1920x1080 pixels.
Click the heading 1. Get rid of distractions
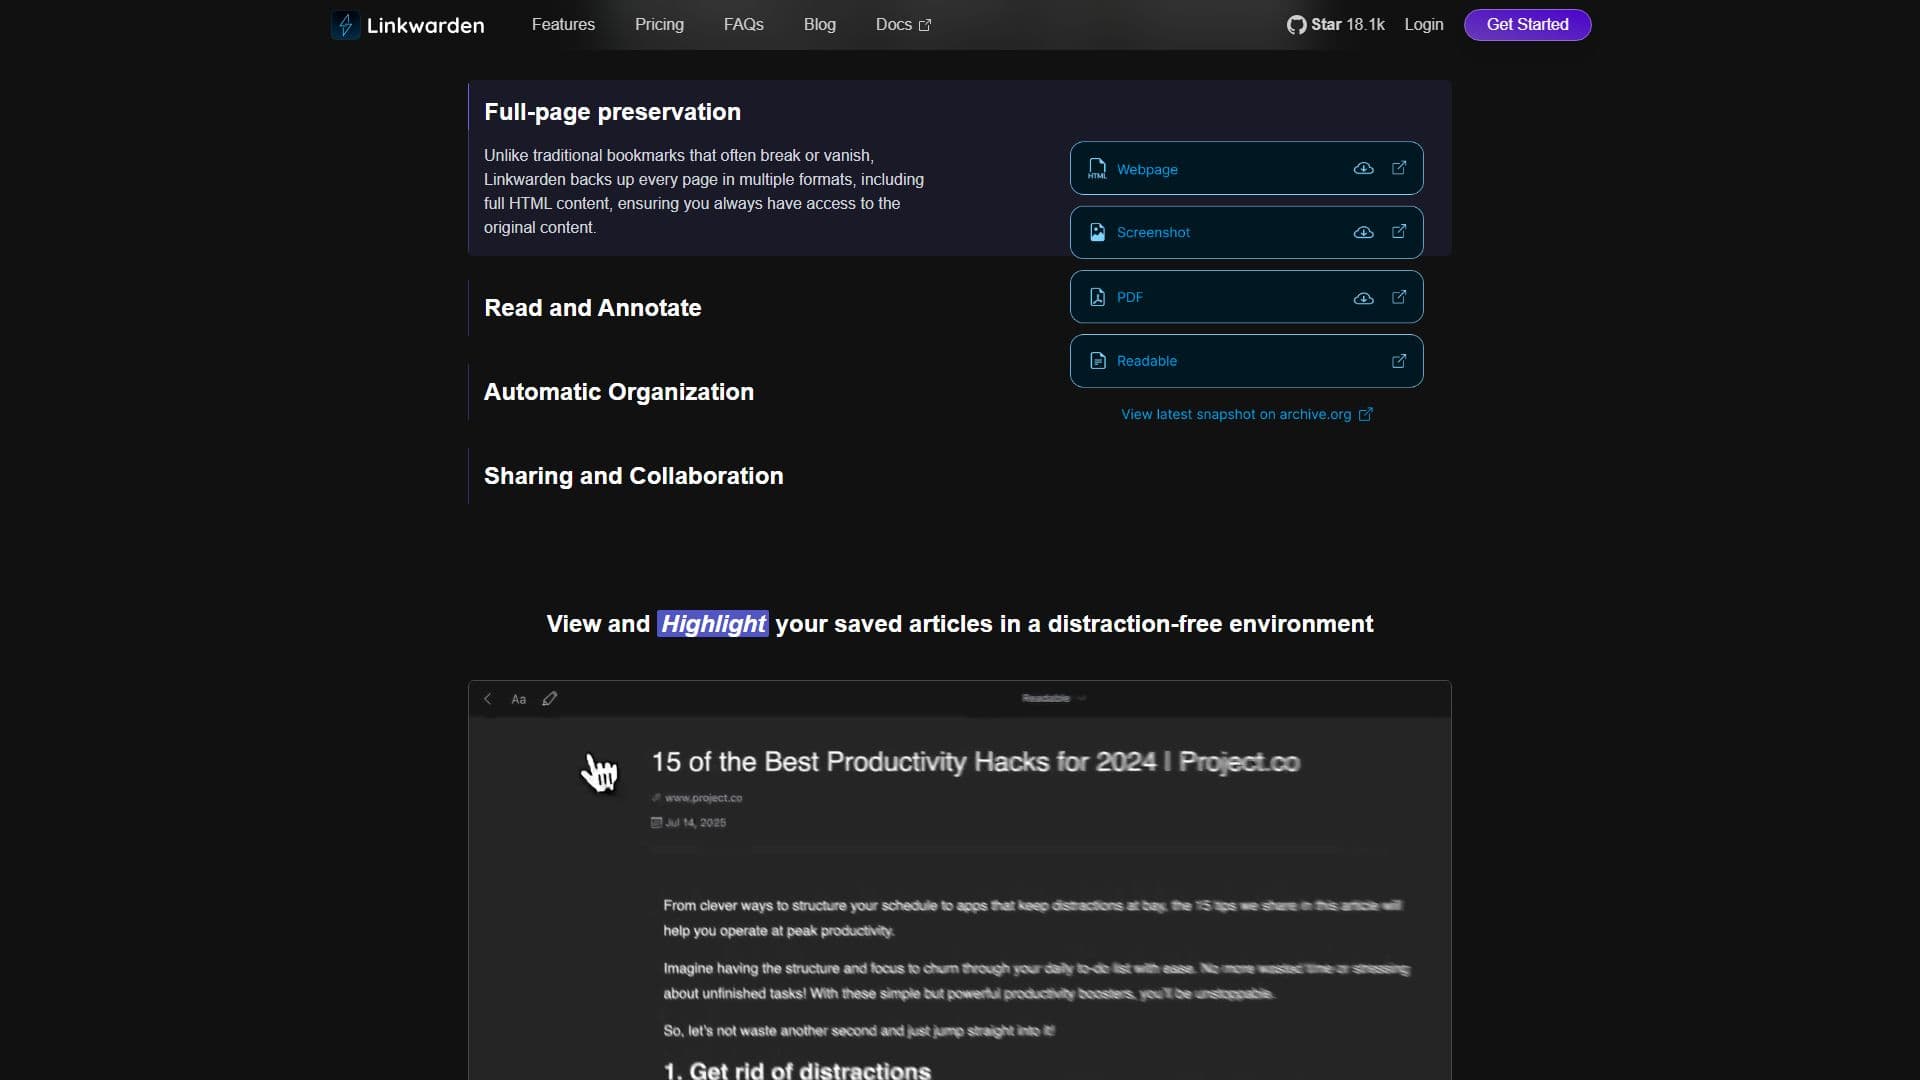(x=797, y=1069)
